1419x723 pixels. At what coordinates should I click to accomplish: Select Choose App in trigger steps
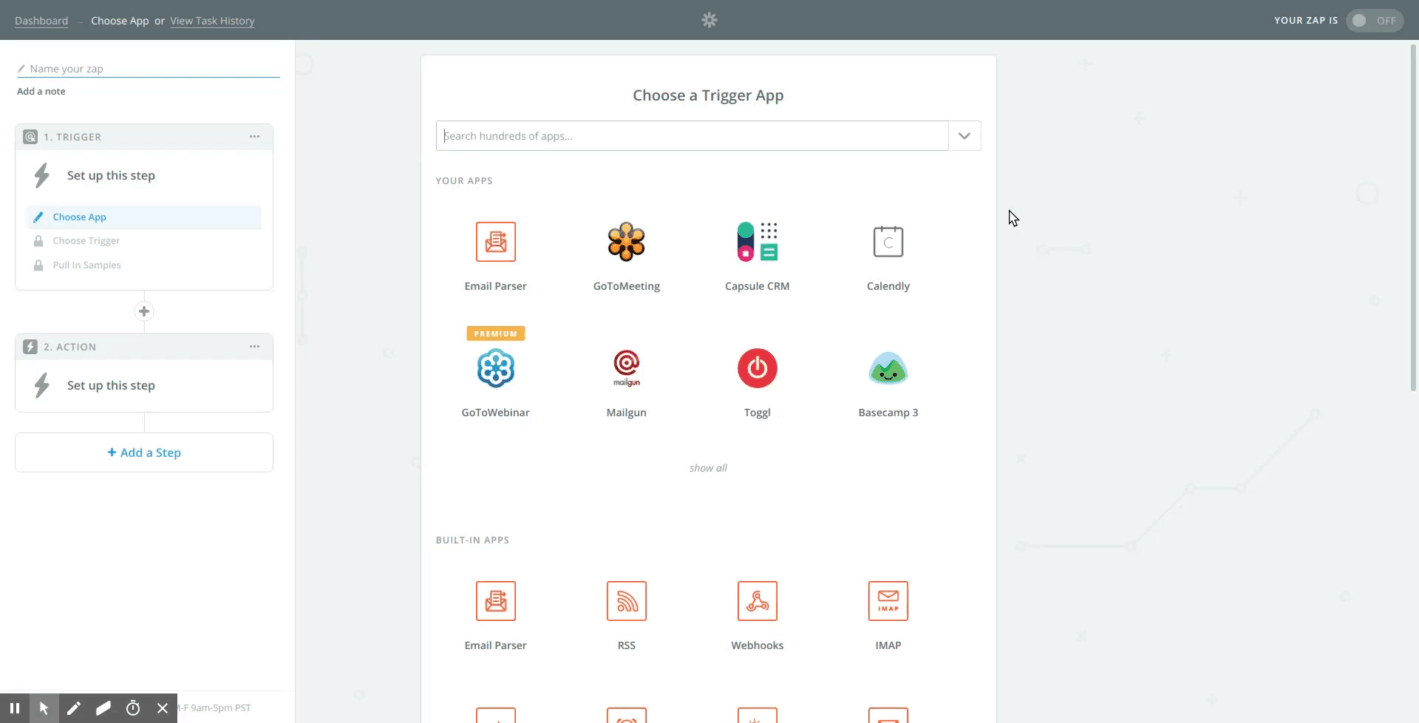click(x=80, y=217)
